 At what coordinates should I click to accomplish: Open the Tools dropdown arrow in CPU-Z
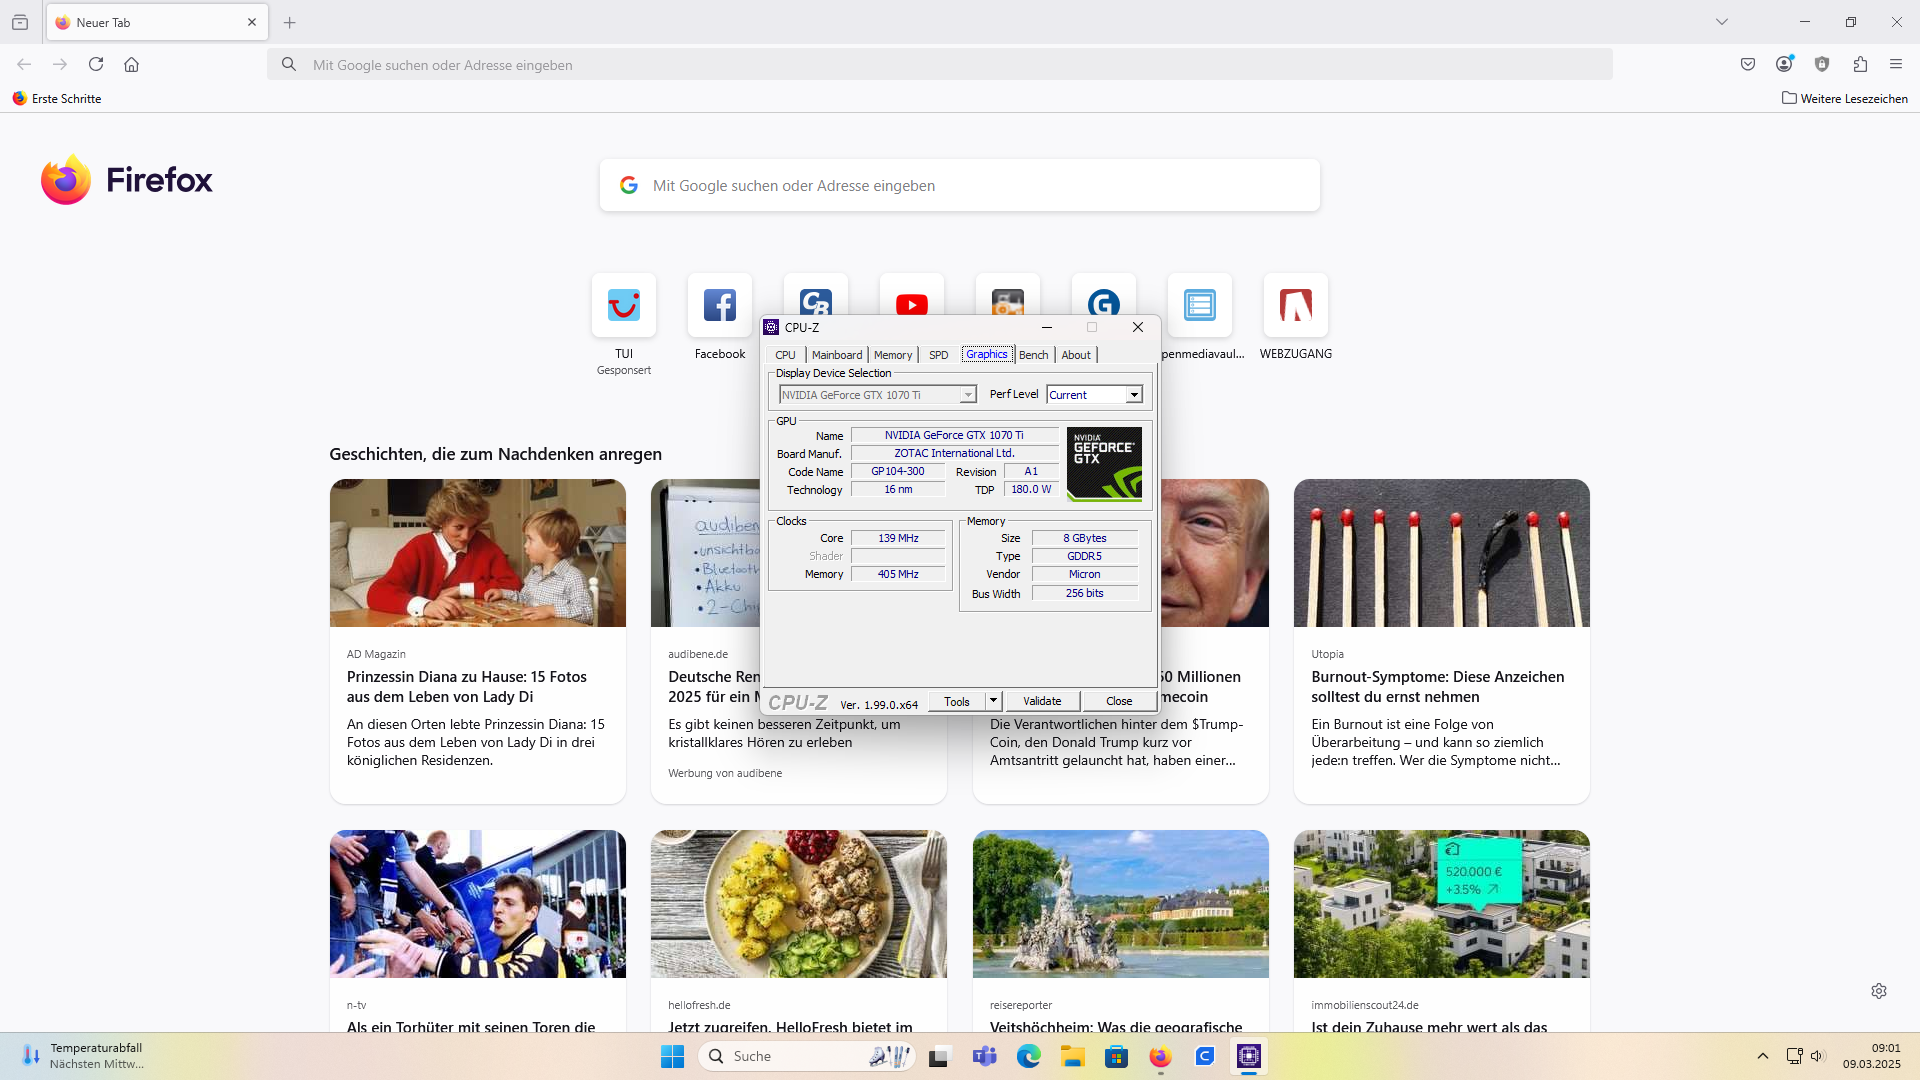coord(993,701)
